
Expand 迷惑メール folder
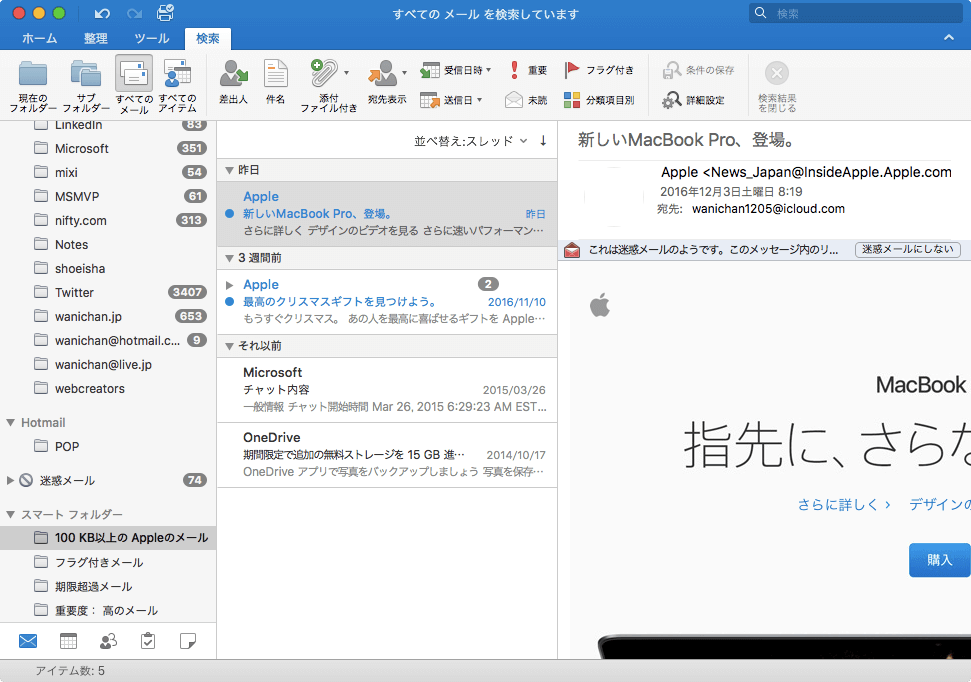[10, 480]
